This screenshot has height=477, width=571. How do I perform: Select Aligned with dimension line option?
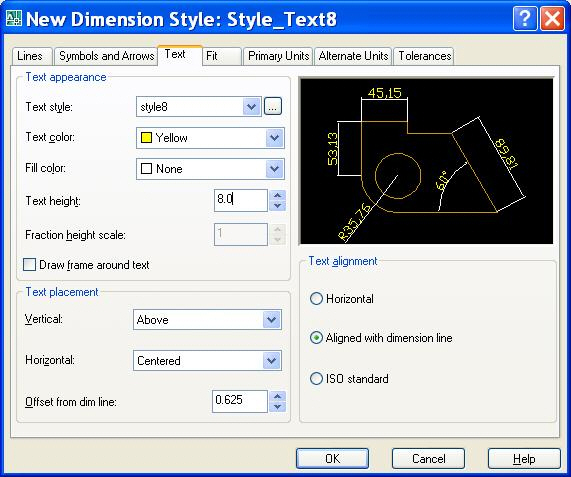(316, 338)
